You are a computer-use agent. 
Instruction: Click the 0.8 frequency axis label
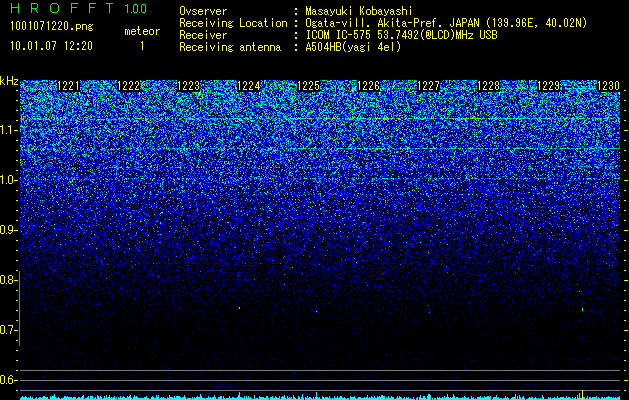coord(8,280)
